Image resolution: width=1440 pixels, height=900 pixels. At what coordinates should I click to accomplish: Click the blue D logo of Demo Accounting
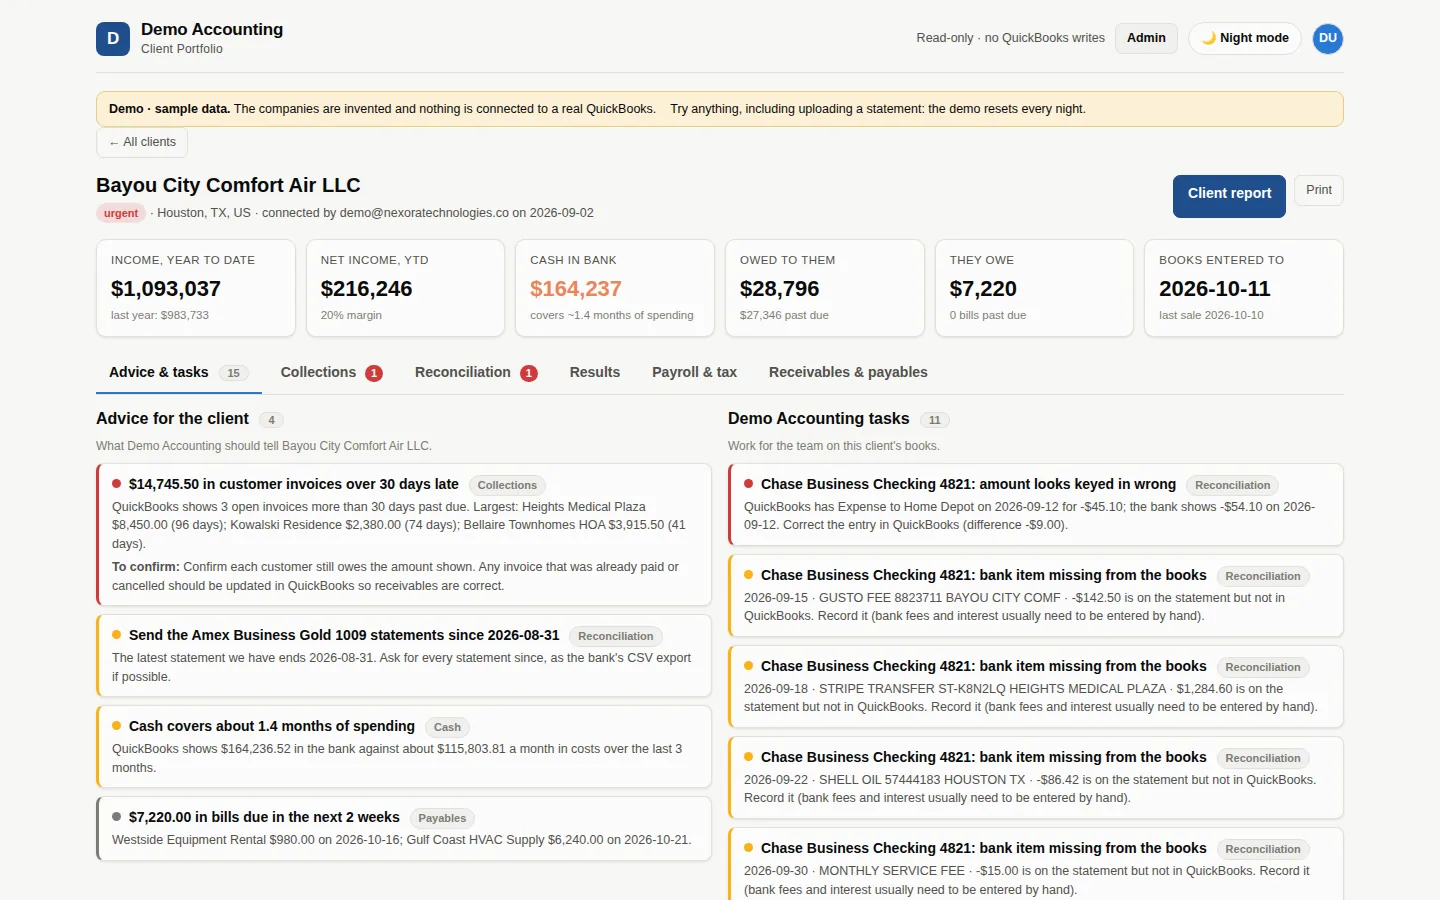click(x=113, y=39)
